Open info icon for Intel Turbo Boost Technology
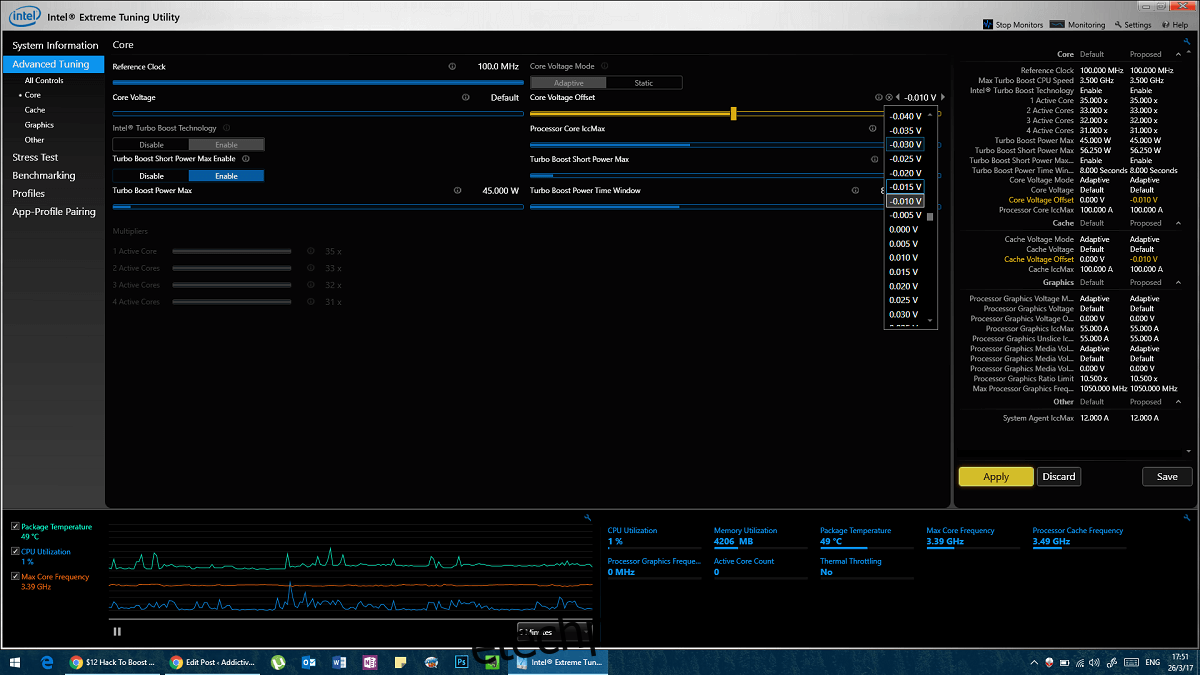 [227, 128]
